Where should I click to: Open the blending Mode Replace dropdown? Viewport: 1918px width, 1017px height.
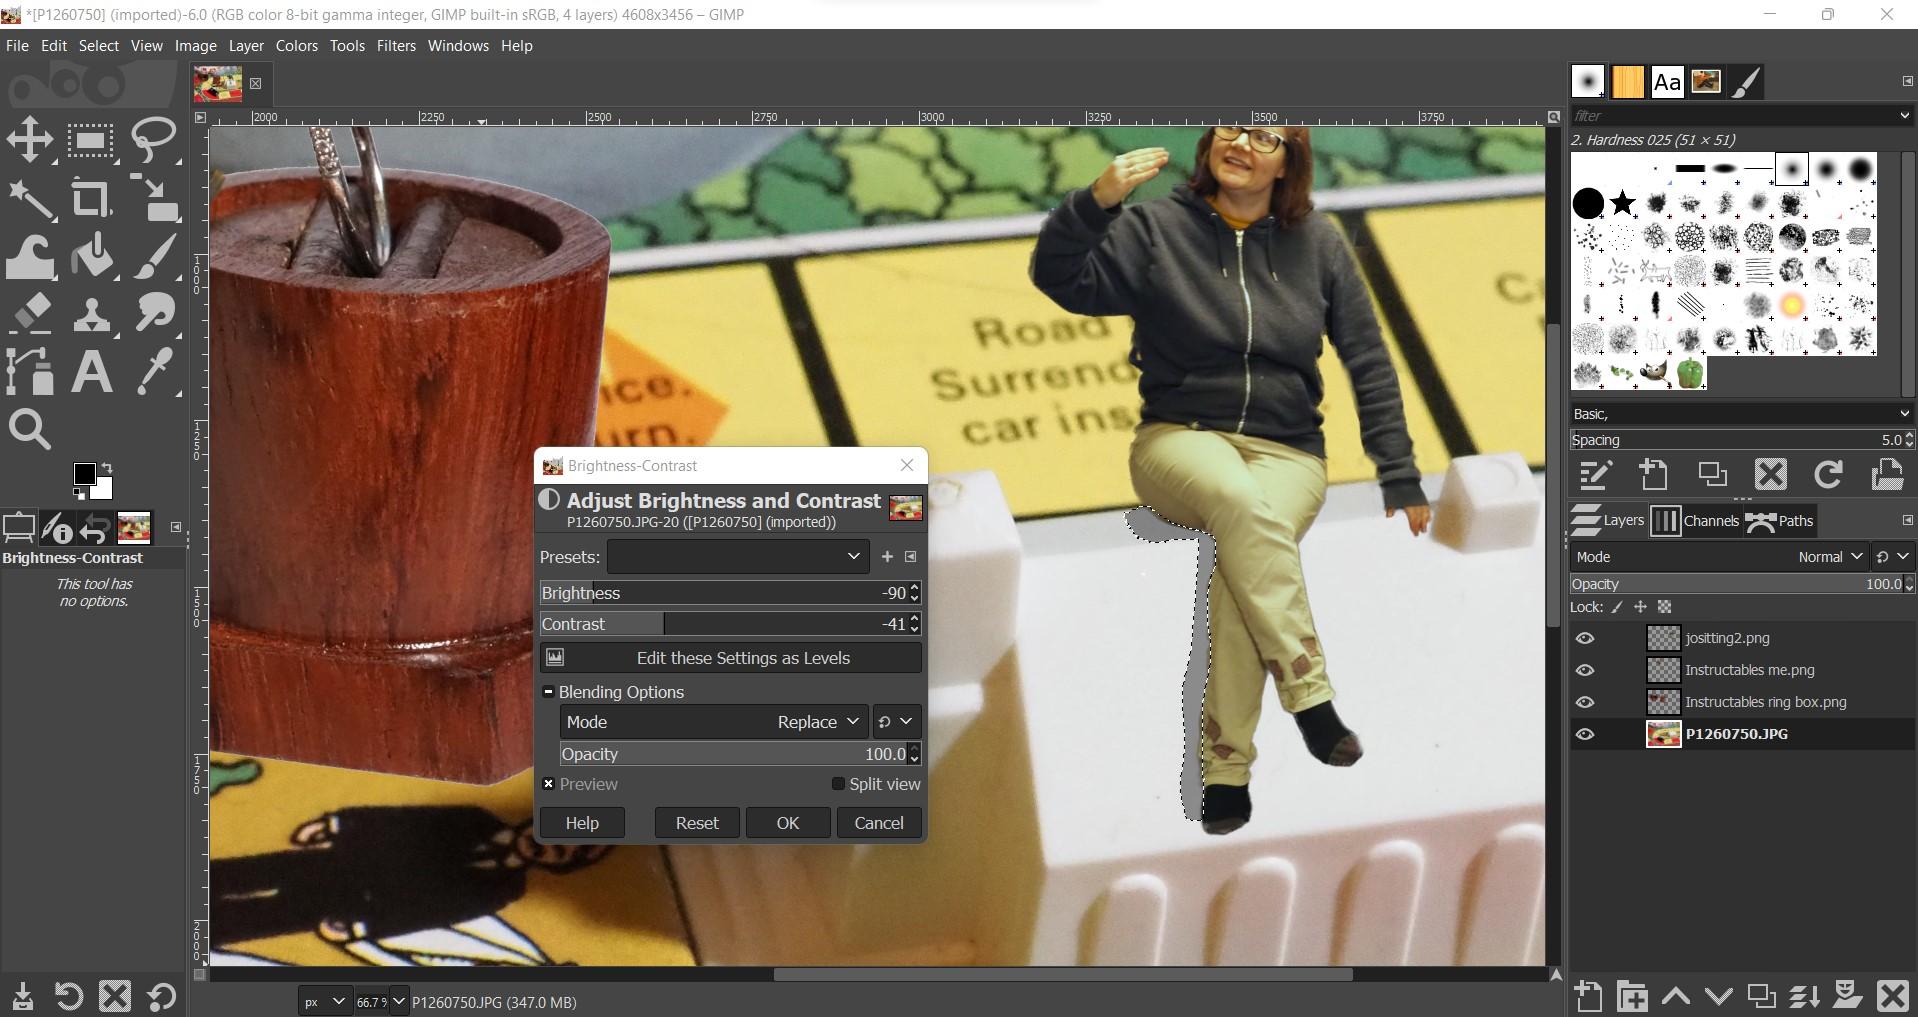[818, 721]
